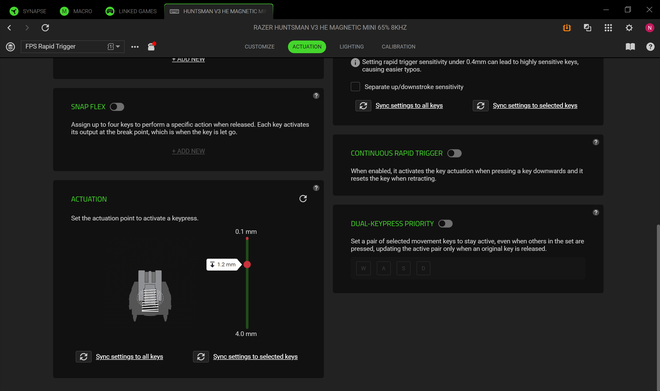
Task: Click sync icon beside actuation 'Sync settings to all keys'
Action: [83, 356]
